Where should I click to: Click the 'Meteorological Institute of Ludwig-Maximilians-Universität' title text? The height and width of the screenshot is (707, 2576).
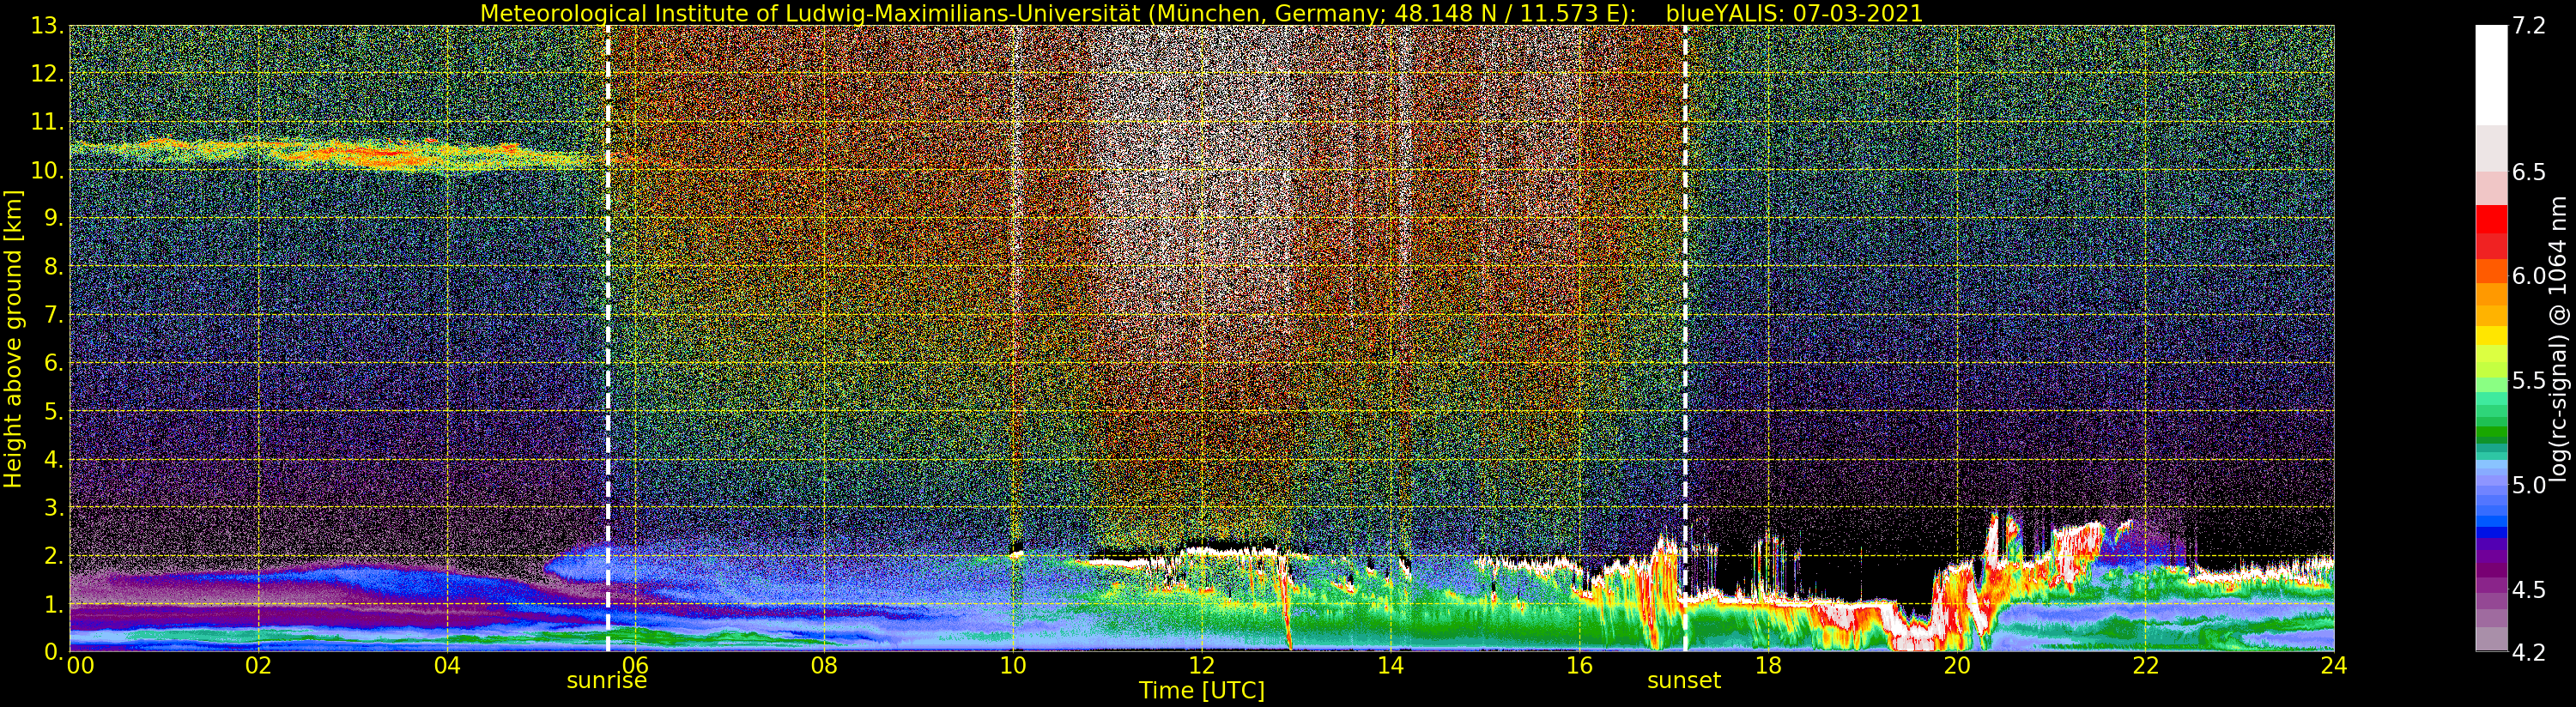tap(812, 13)
